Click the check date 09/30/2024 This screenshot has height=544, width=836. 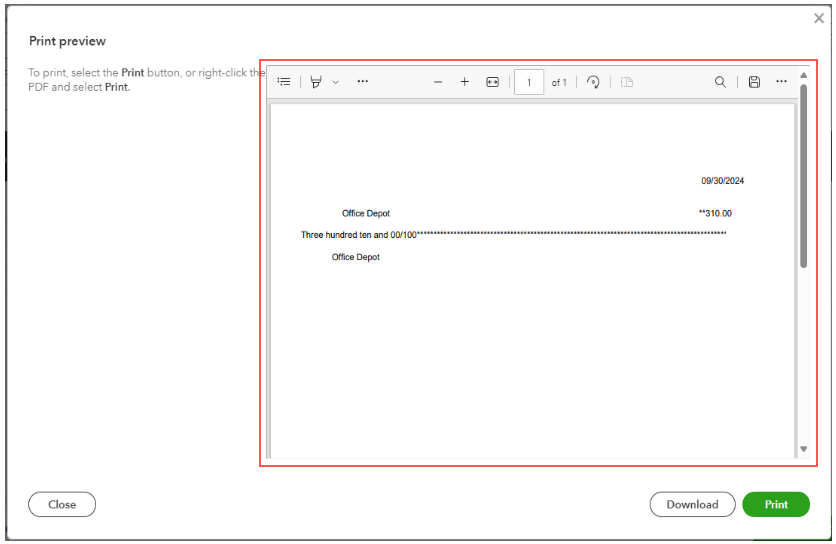[x=722, y=181]
